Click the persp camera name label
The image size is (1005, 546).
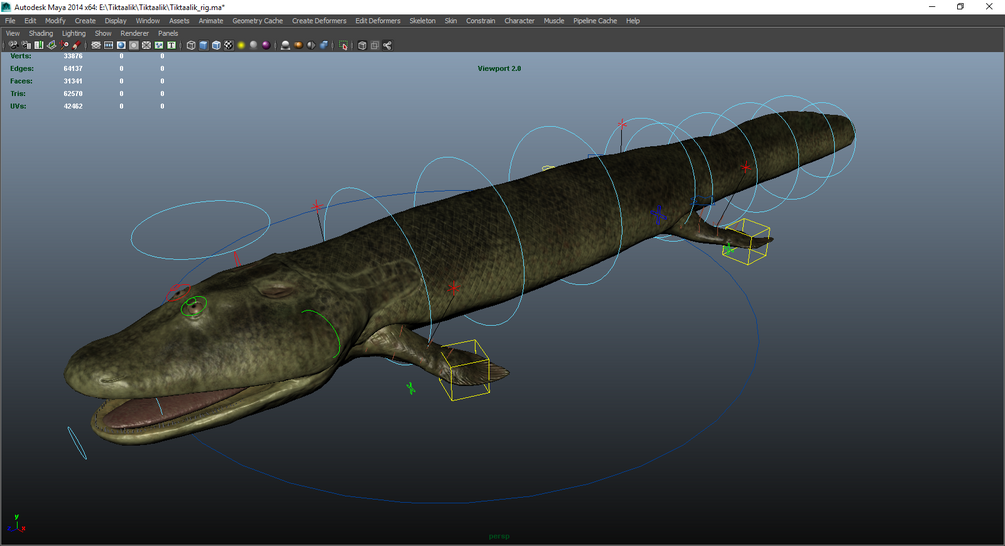point(499,536)
